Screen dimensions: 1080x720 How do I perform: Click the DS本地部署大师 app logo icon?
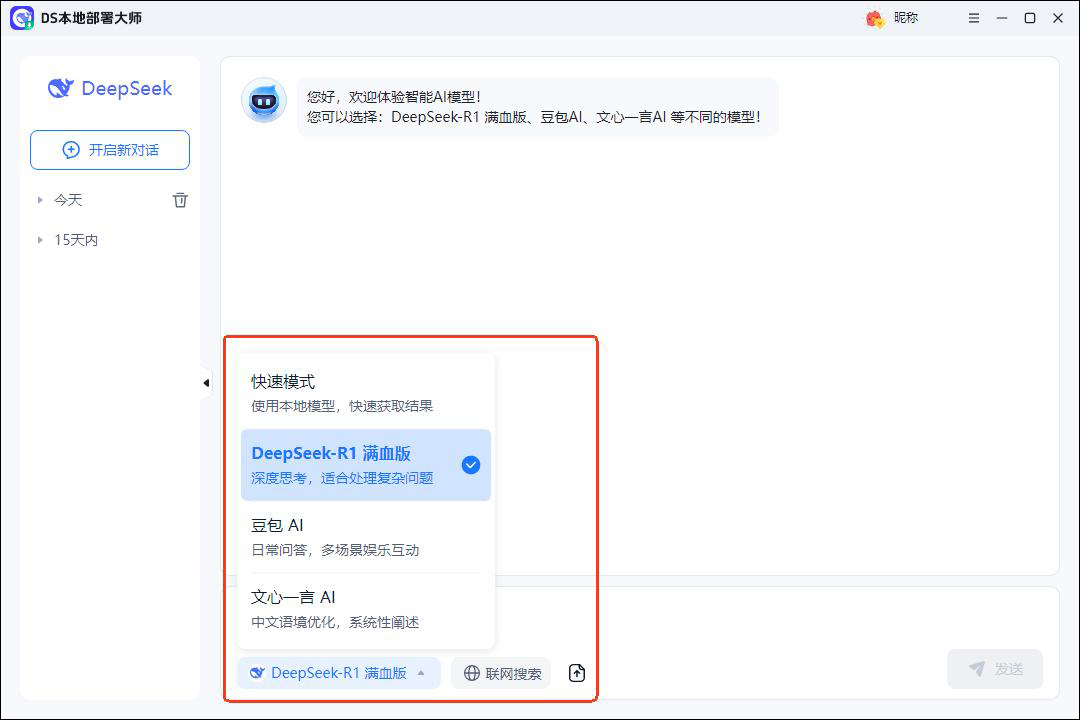click(22, 18)
